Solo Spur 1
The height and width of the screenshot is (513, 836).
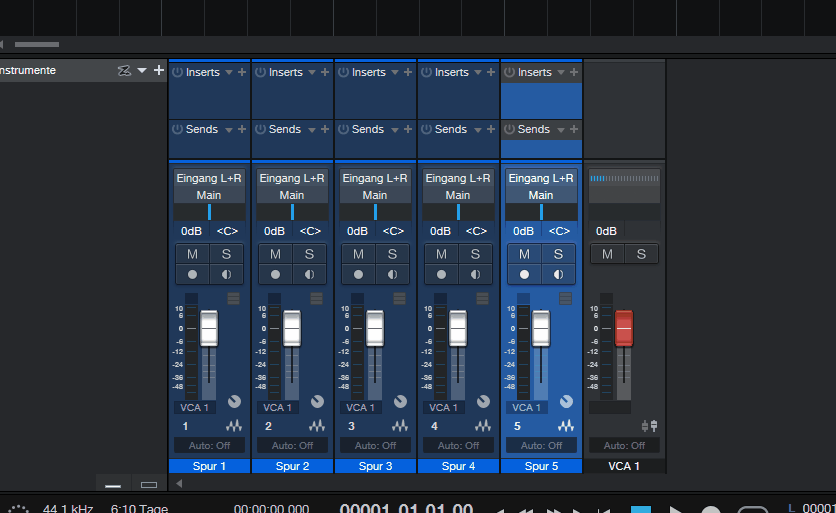point(227,254)
